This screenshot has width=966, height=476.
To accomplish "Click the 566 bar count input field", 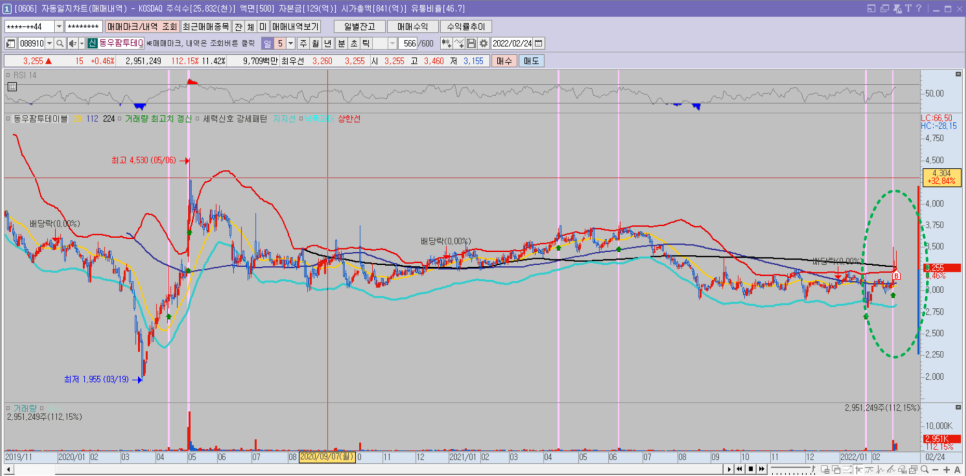I will (x=408, y=44).
